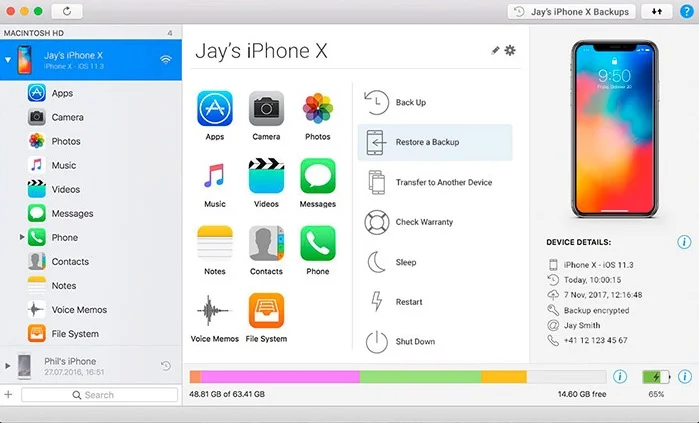Click the iPhone X preview image
This screenshot has height=423, width=699.
pos(615,129)
